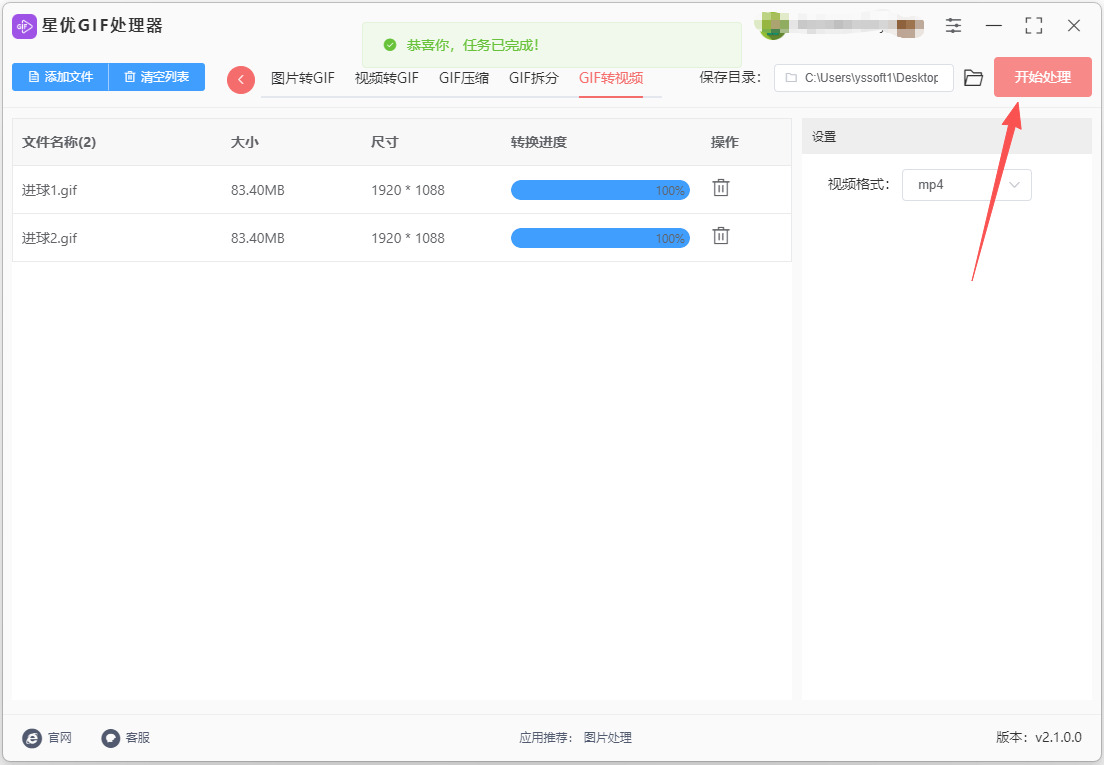Click the 进球1.gif progress bar
This screenshot has width=1104, height=765.
click(x=599, y=190)
